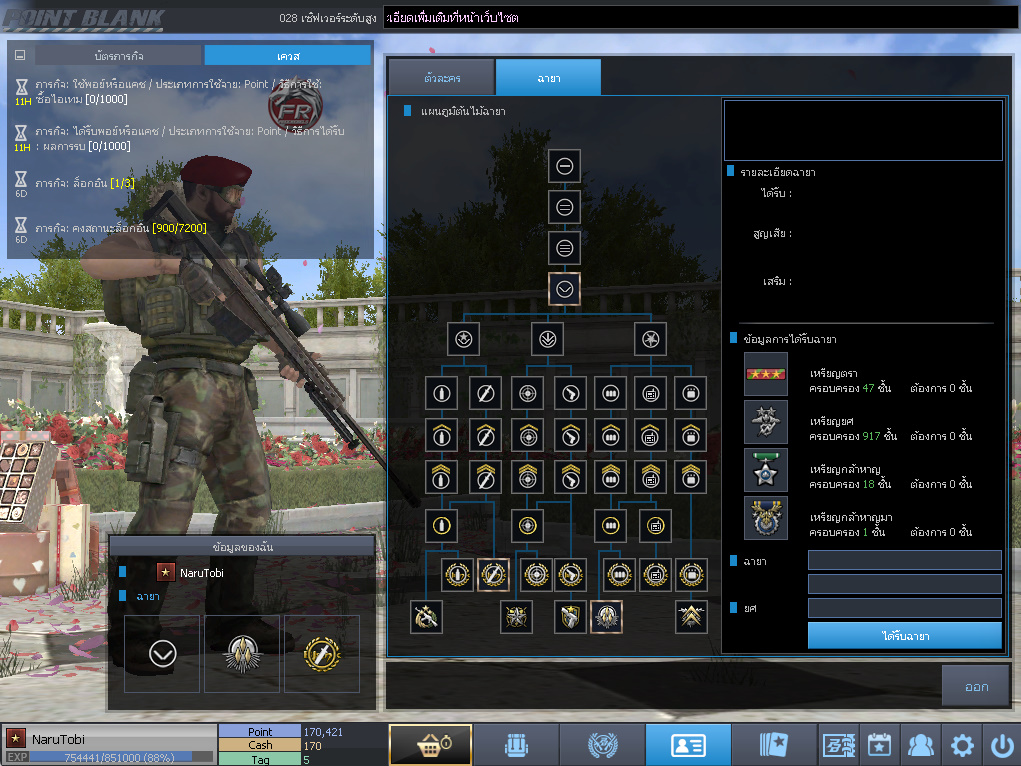Open the clan emblem button in bottom bar
1021x766 pixels.
point(602,745)
